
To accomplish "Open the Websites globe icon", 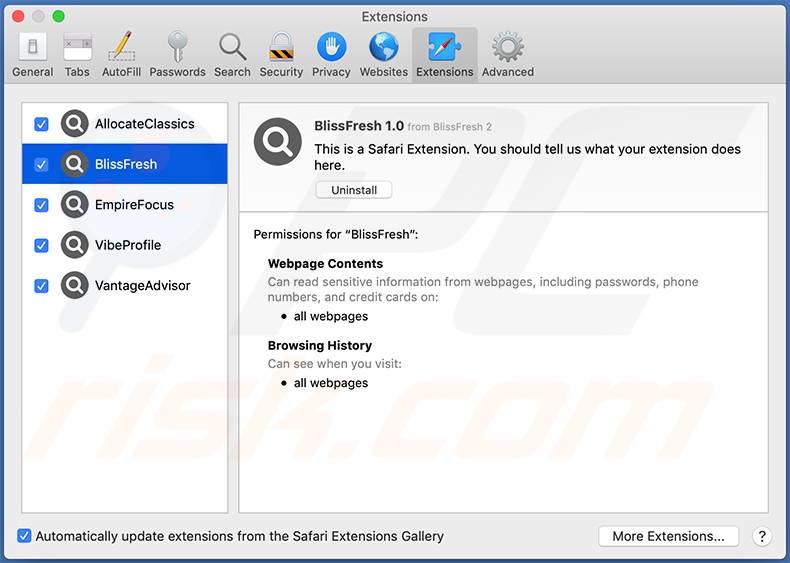I will [x=383, y=47].
